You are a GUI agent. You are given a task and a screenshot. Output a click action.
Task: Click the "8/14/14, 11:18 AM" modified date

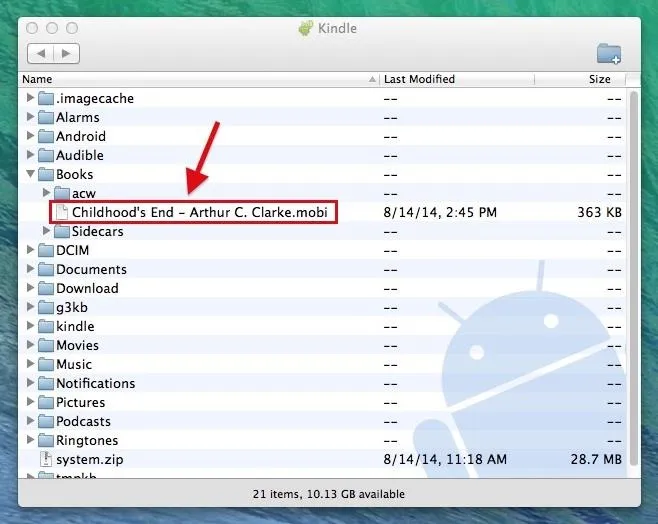pos(445,459)
